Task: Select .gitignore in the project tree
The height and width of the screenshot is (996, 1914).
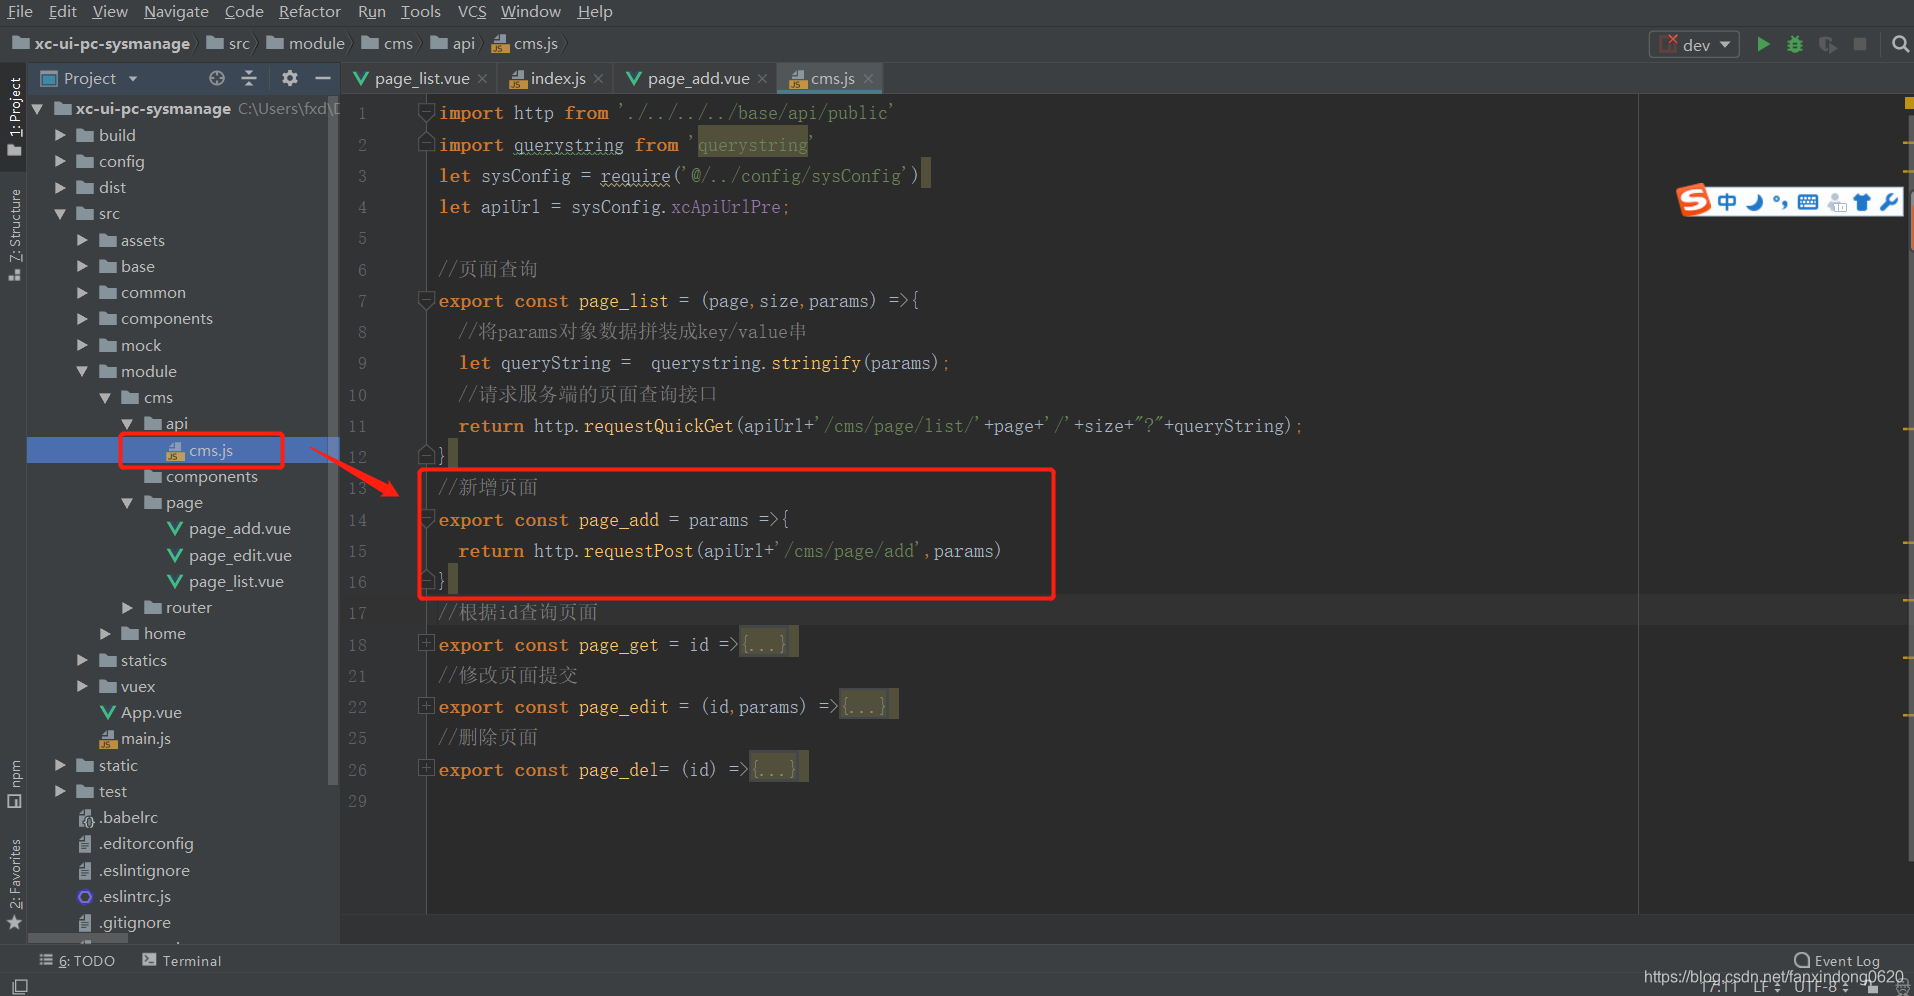Action: 134,922
